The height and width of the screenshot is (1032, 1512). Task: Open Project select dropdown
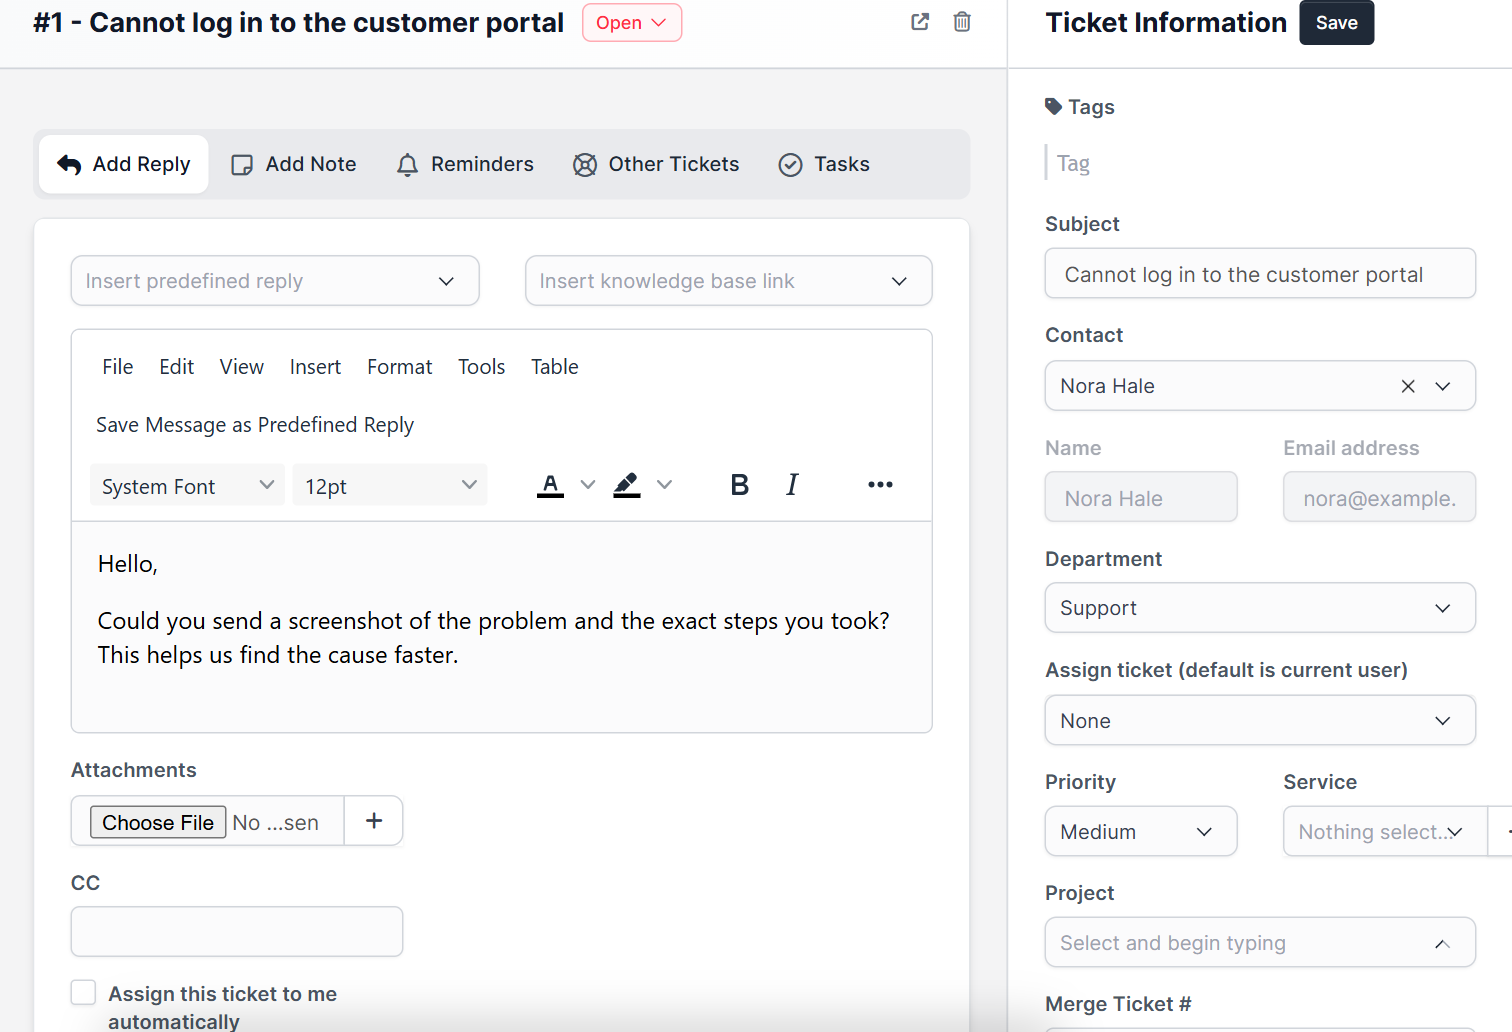[1260, 942]
